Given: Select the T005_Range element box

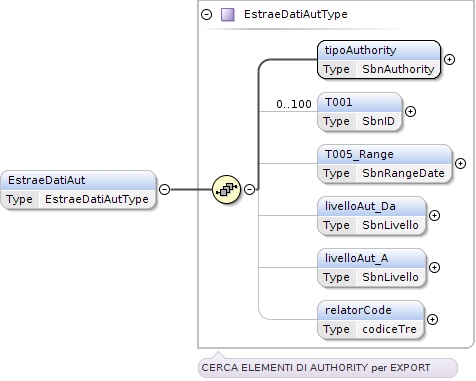Looking at the screenshot, I should point(385,164).
